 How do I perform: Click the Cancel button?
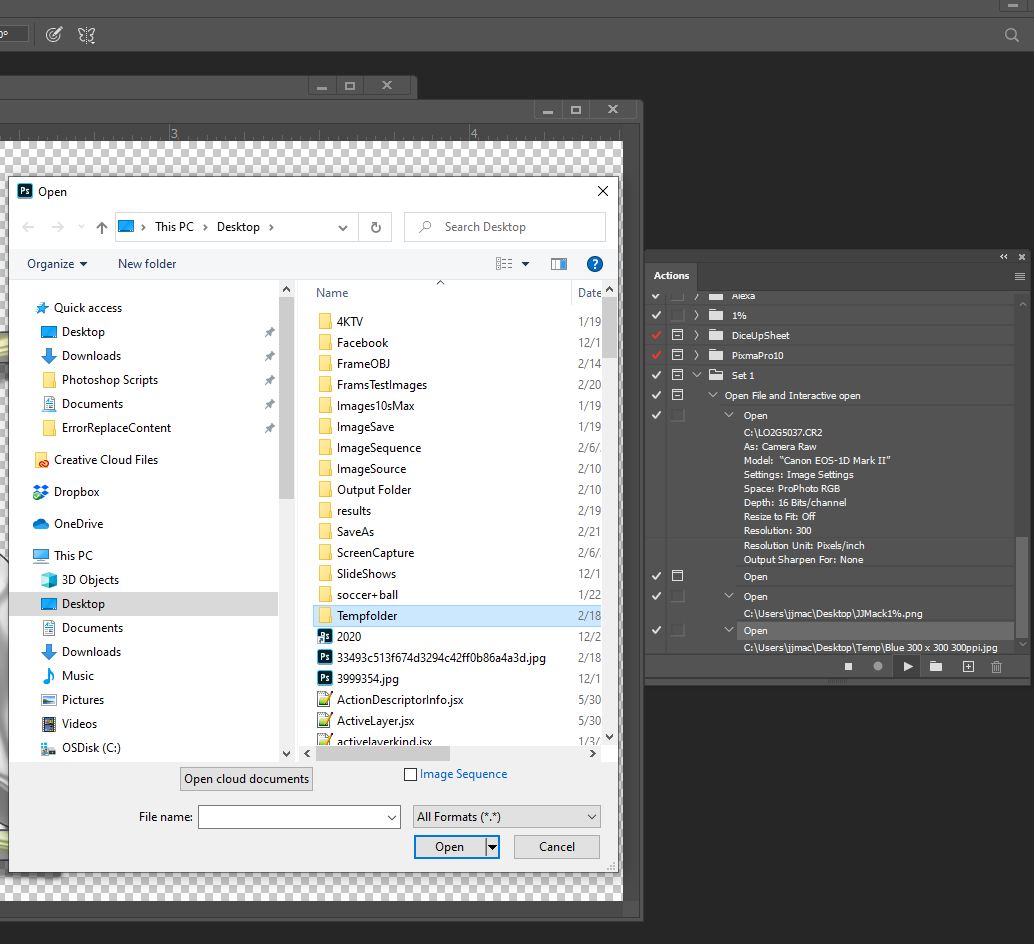[556, 846]
